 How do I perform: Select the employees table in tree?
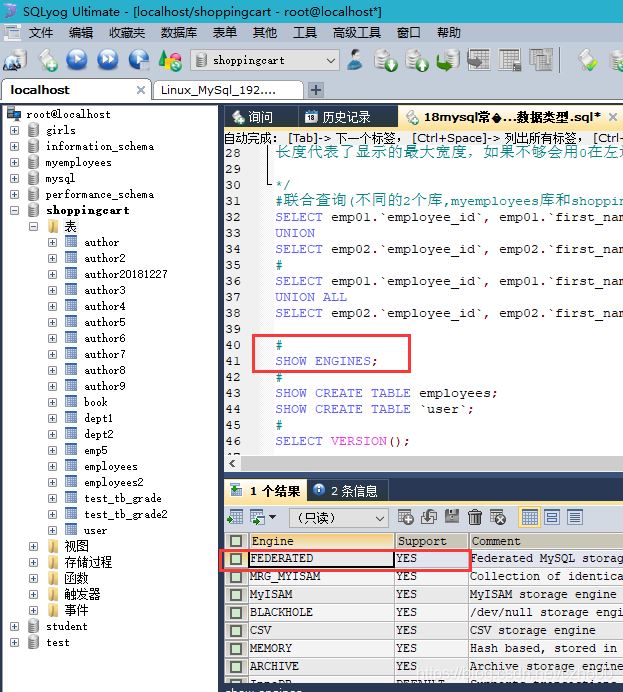pos(110,466)
